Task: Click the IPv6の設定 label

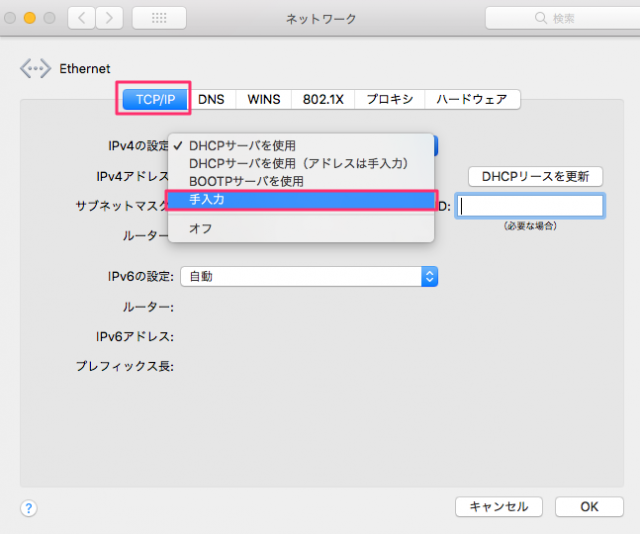Action: (x=140, y=276)
